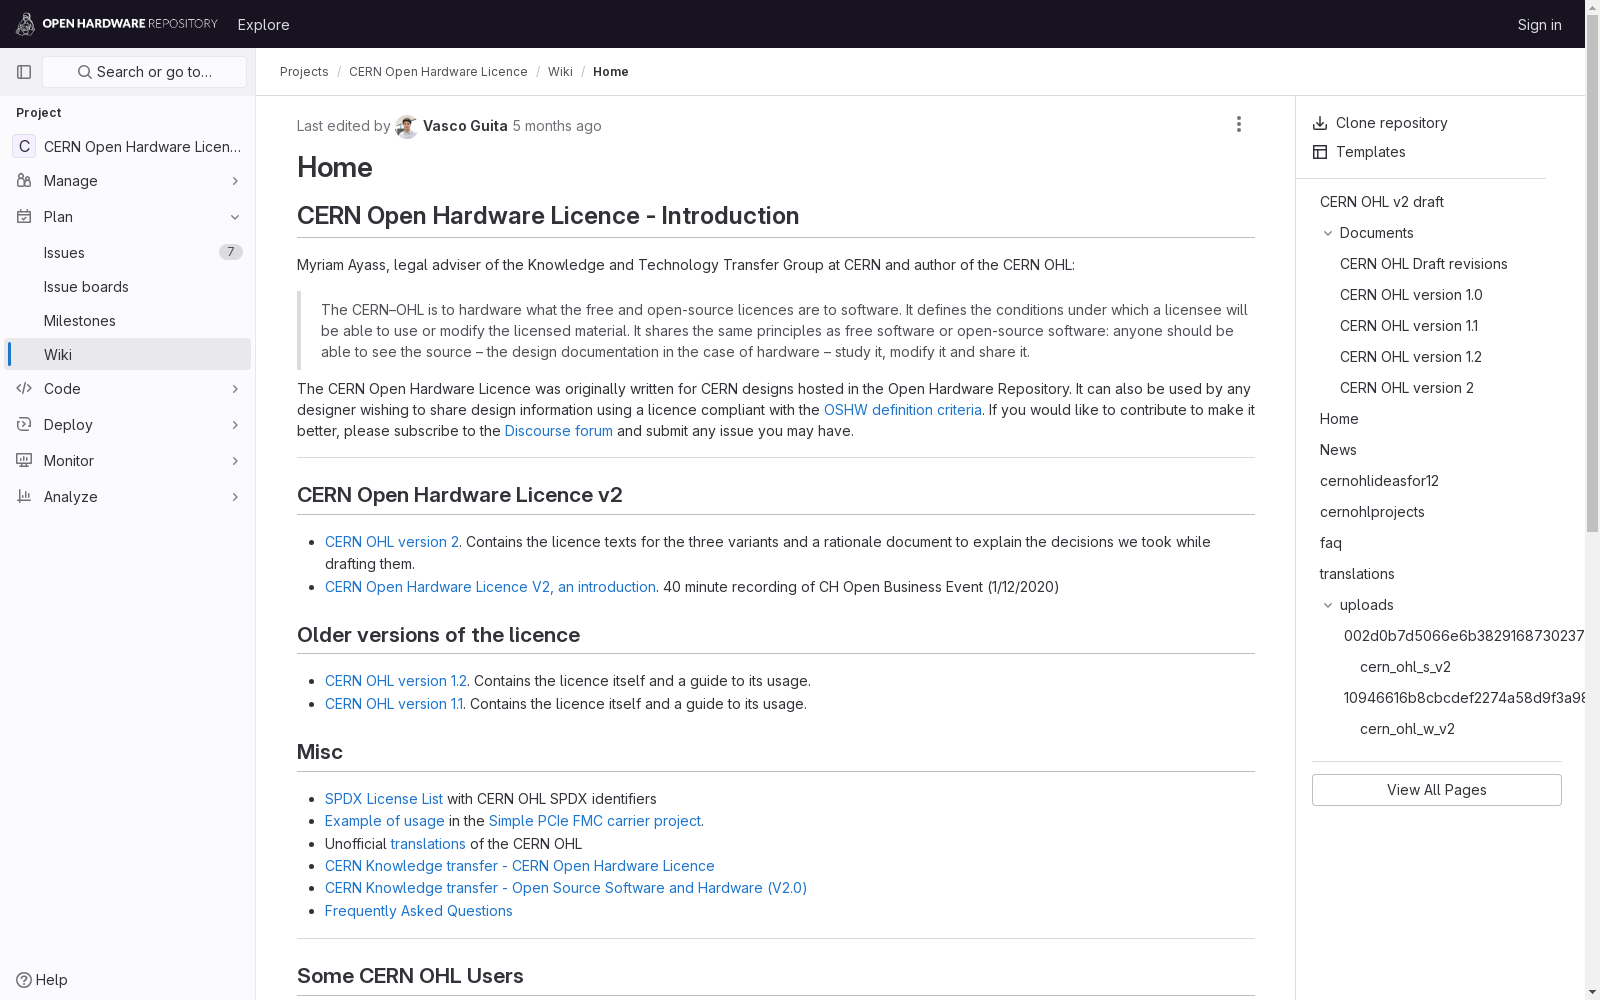1600x1000 pixels.
Task: Collapse the uploads tree chevron
Action: point(1328,605)
